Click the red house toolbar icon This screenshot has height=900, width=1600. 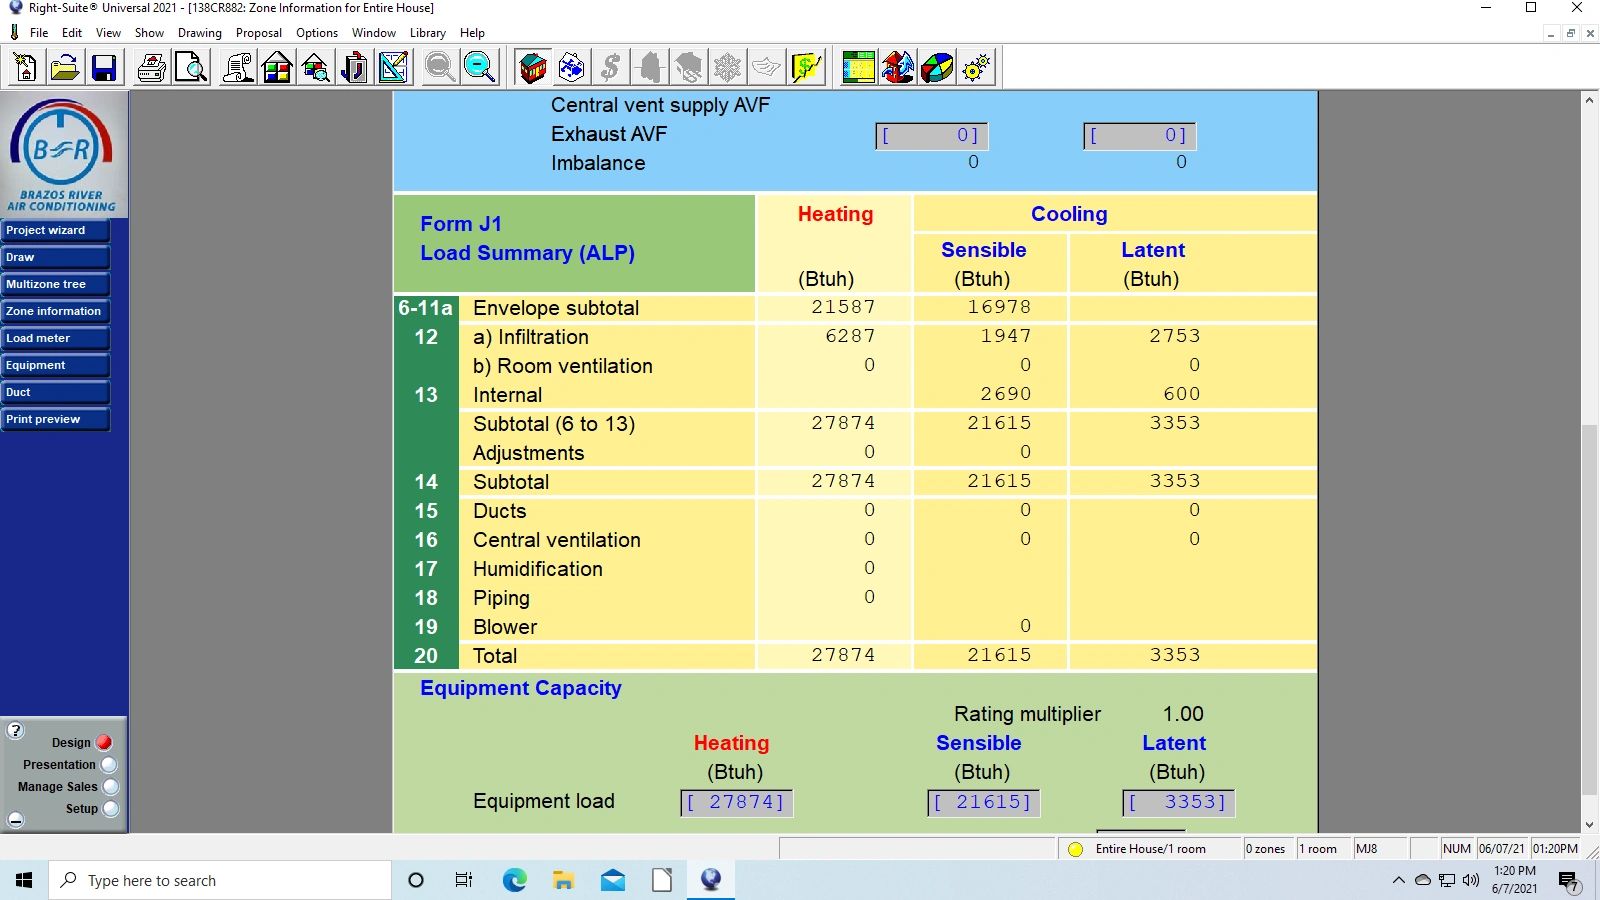click(x=533, y=68)
